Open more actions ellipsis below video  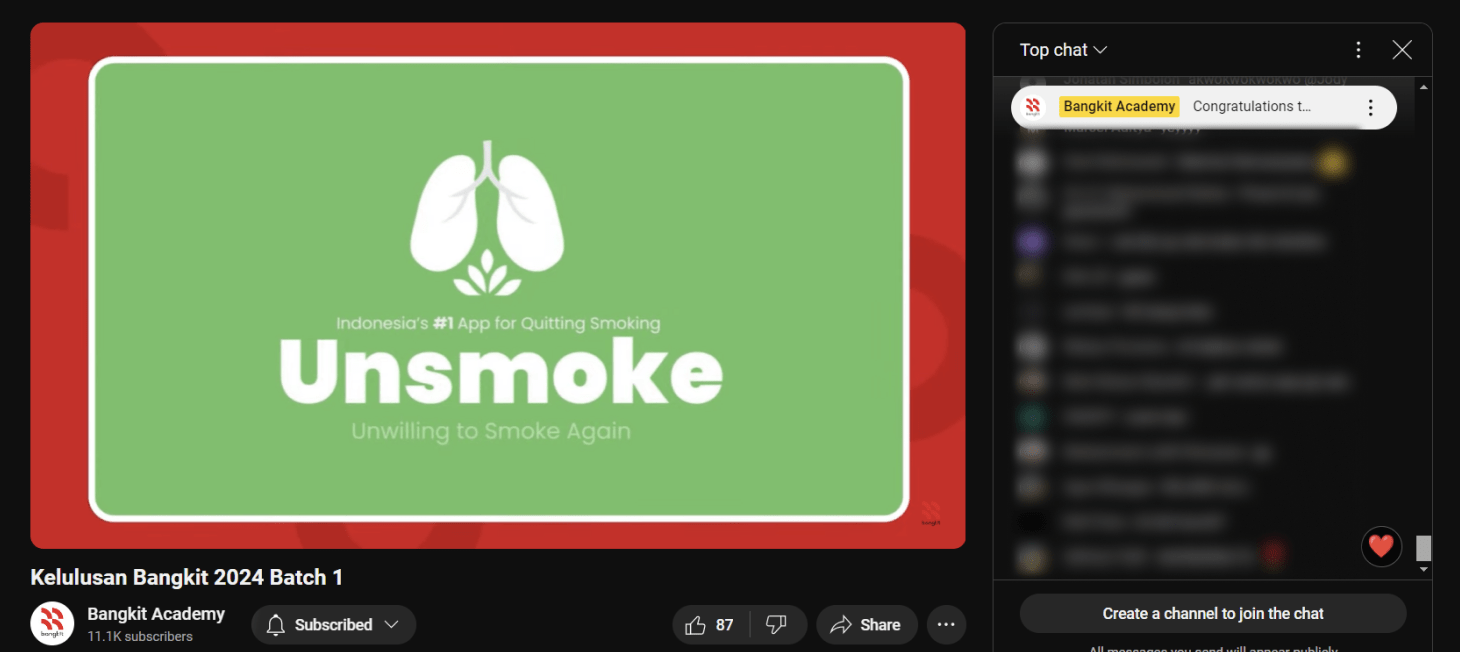click(946, 625)
